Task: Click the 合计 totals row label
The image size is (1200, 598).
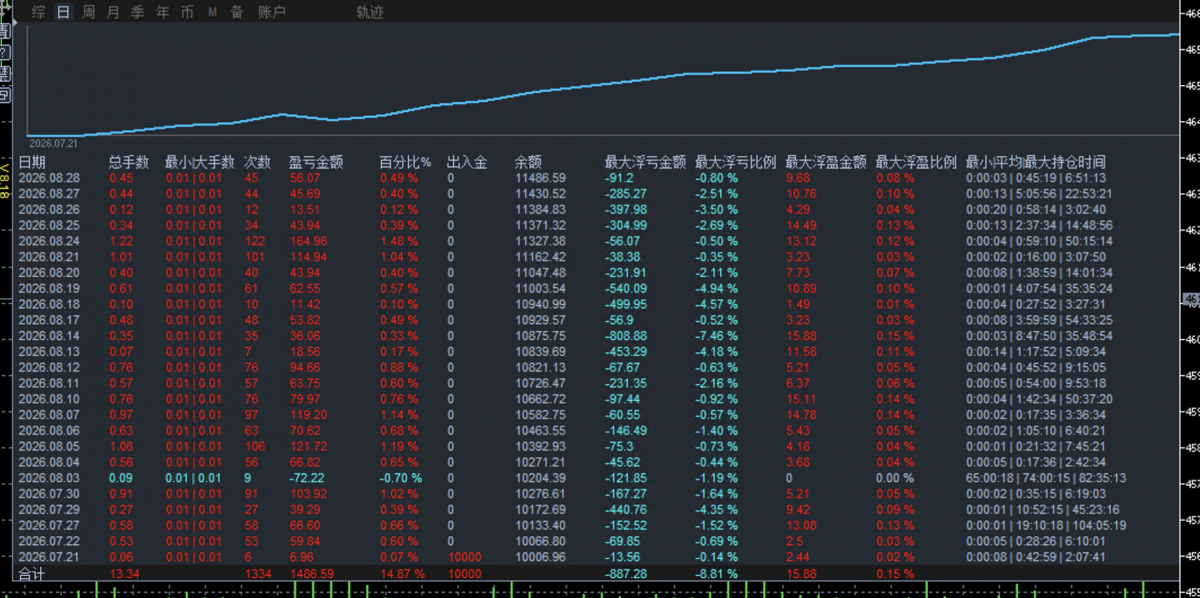Action: point(31,574)
